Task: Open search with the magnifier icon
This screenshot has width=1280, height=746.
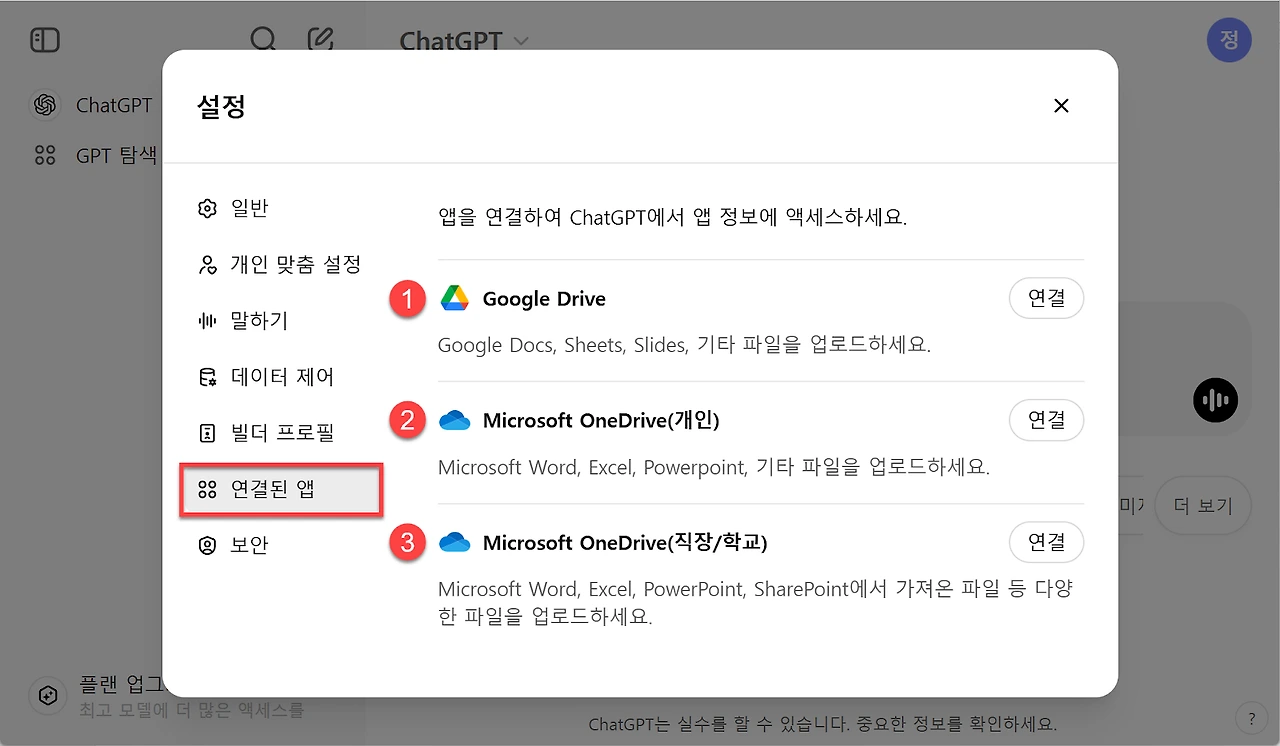Action: pyautogui.click(x=263, y=40)
